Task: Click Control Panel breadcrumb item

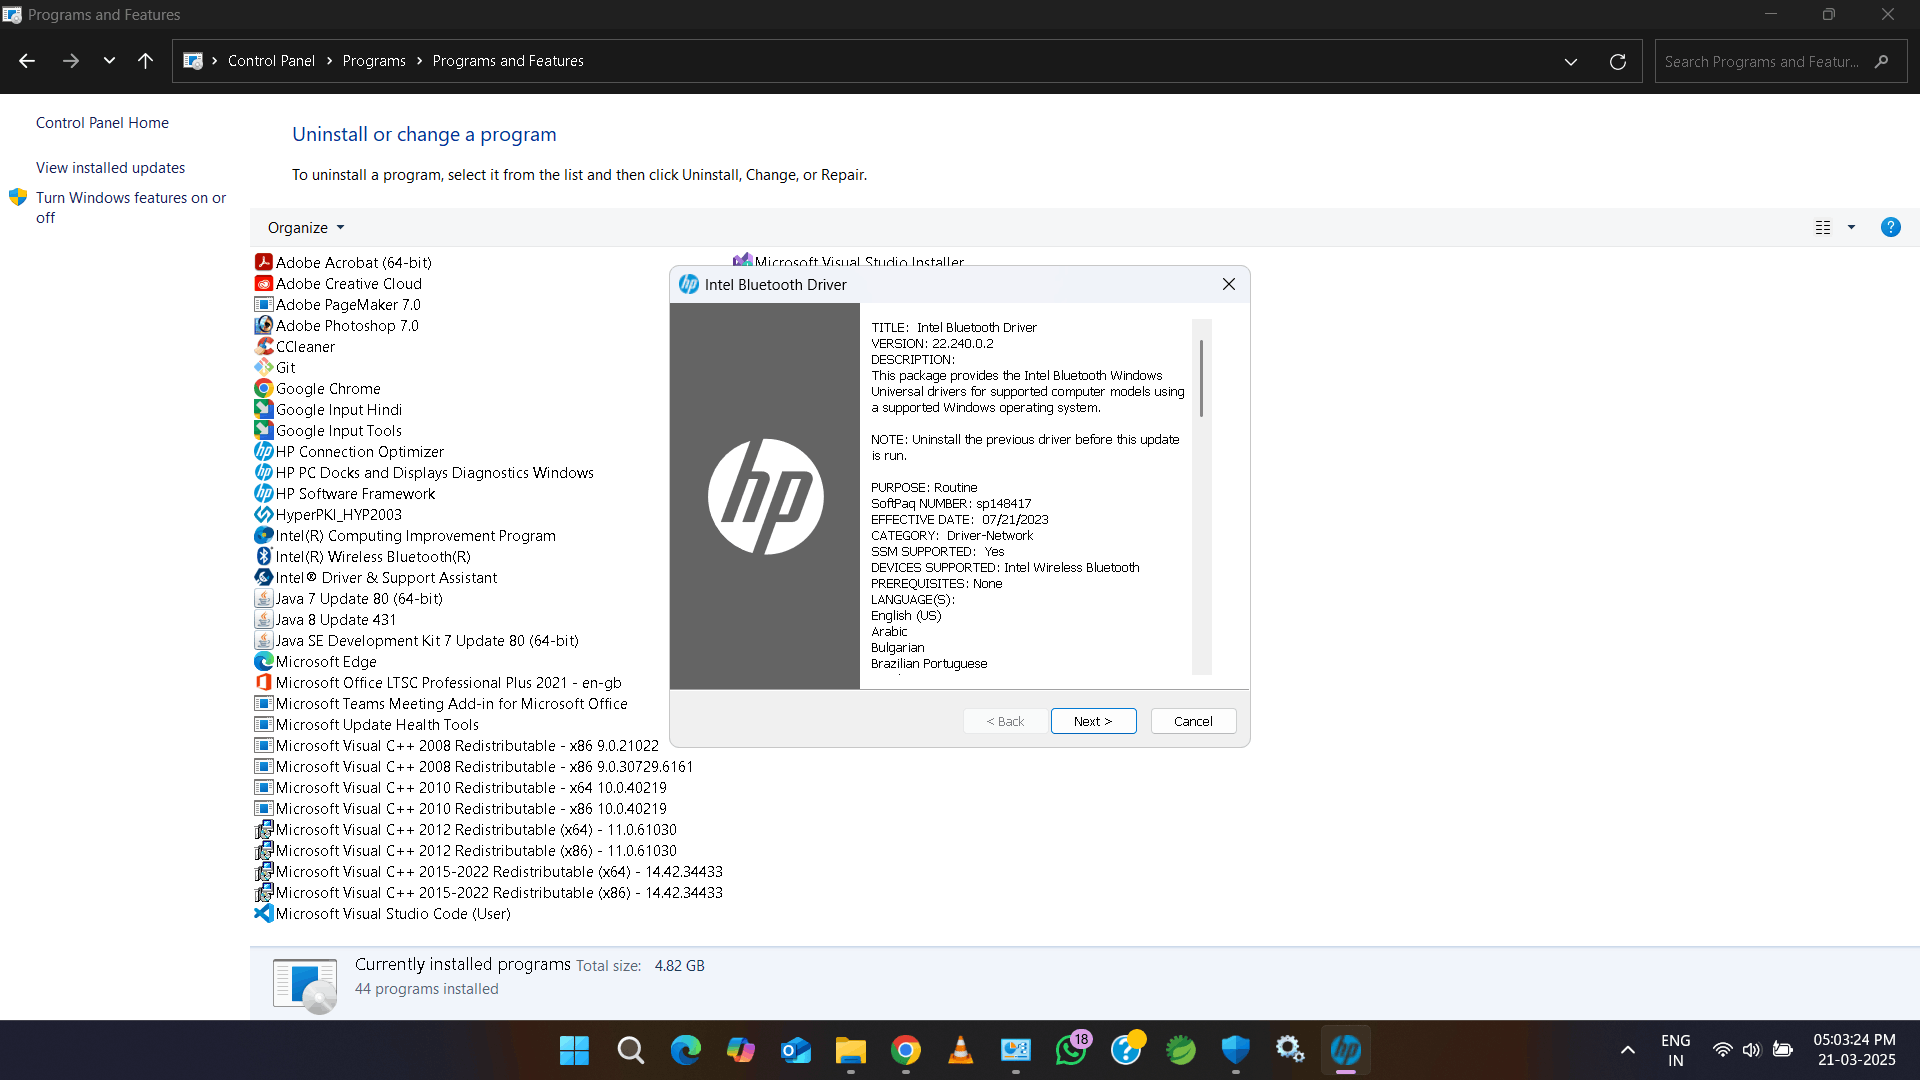Action: click(x=271, y=61)
